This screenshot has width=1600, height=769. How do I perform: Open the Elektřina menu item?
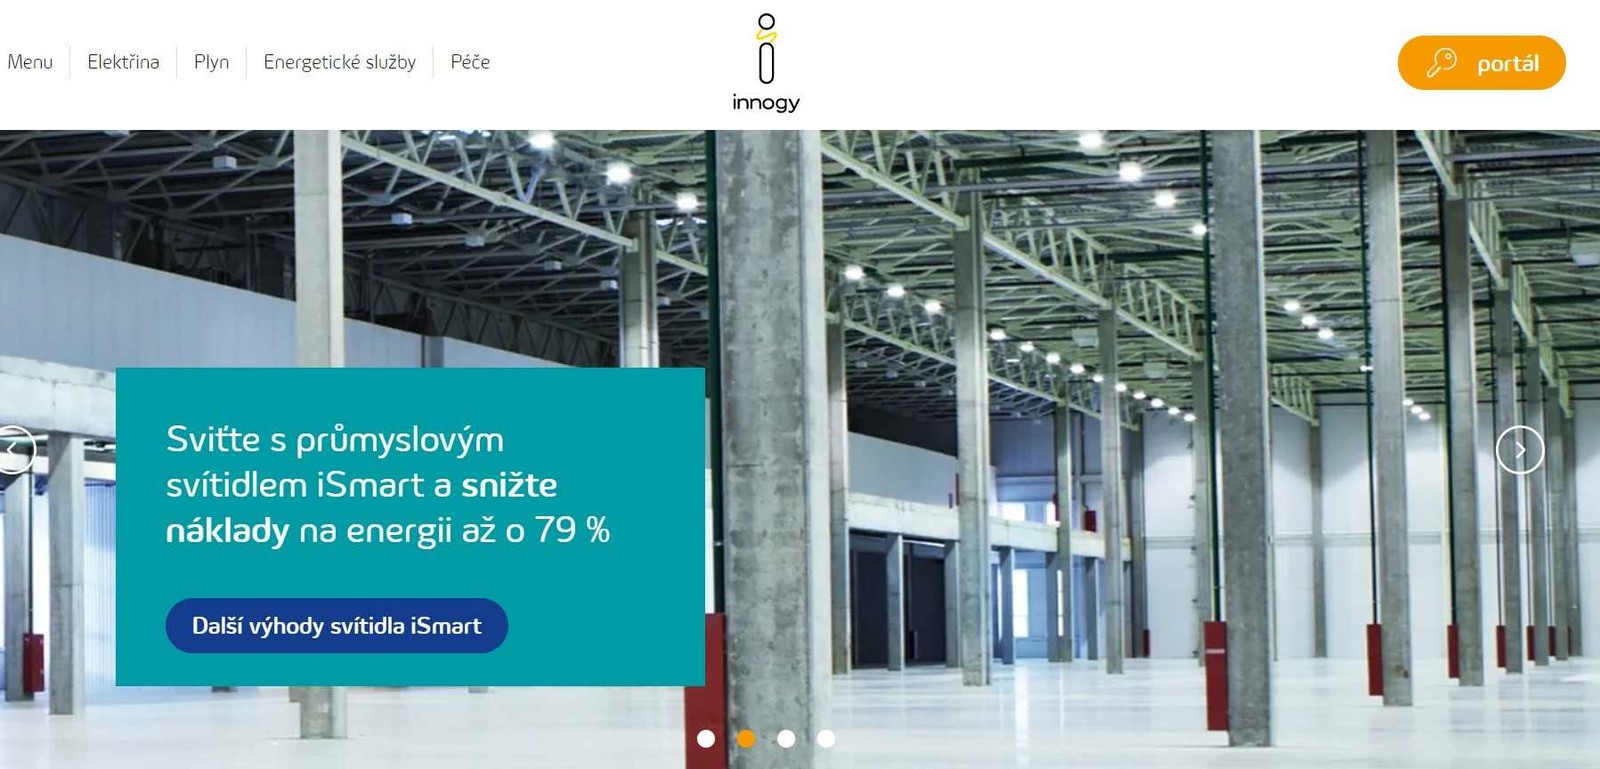click(123, 62)
